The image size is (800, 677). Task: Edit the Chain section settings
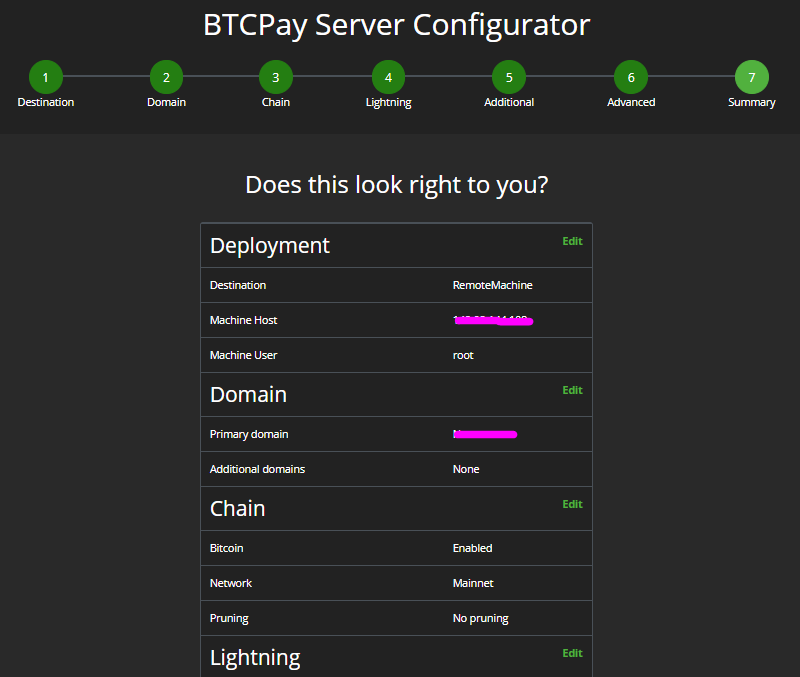click(572, 504)
